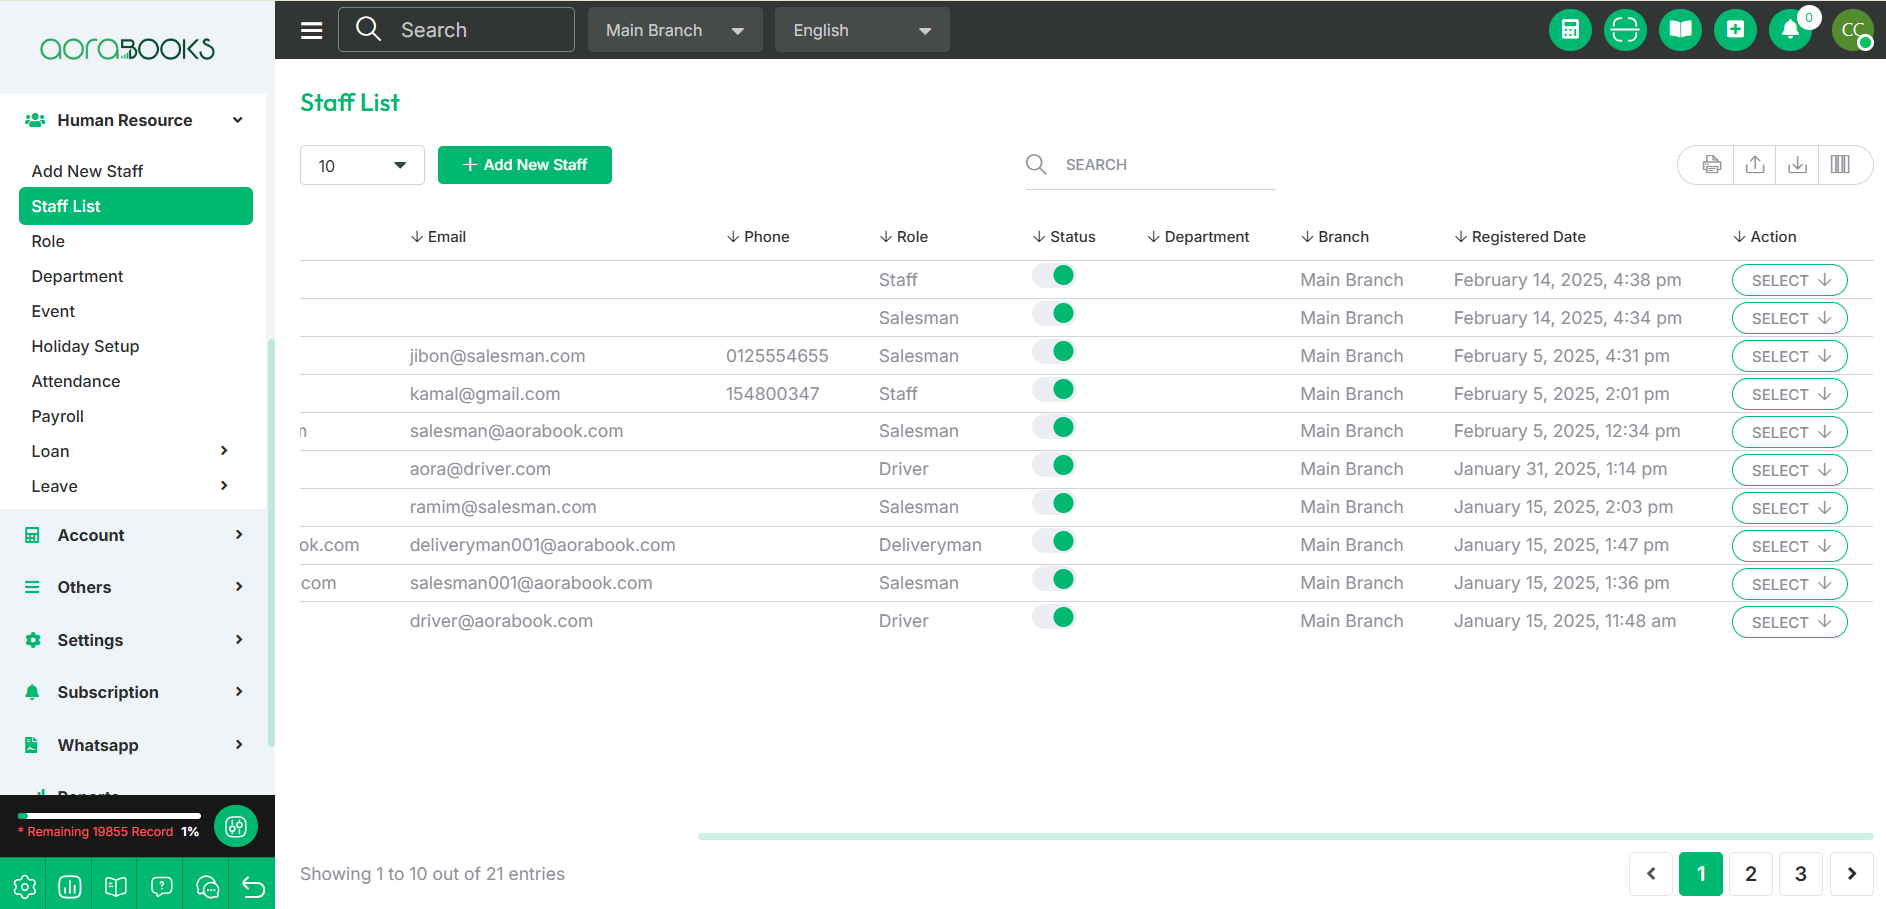Toggle status for kamal@gmail.com

(1054, 390)
